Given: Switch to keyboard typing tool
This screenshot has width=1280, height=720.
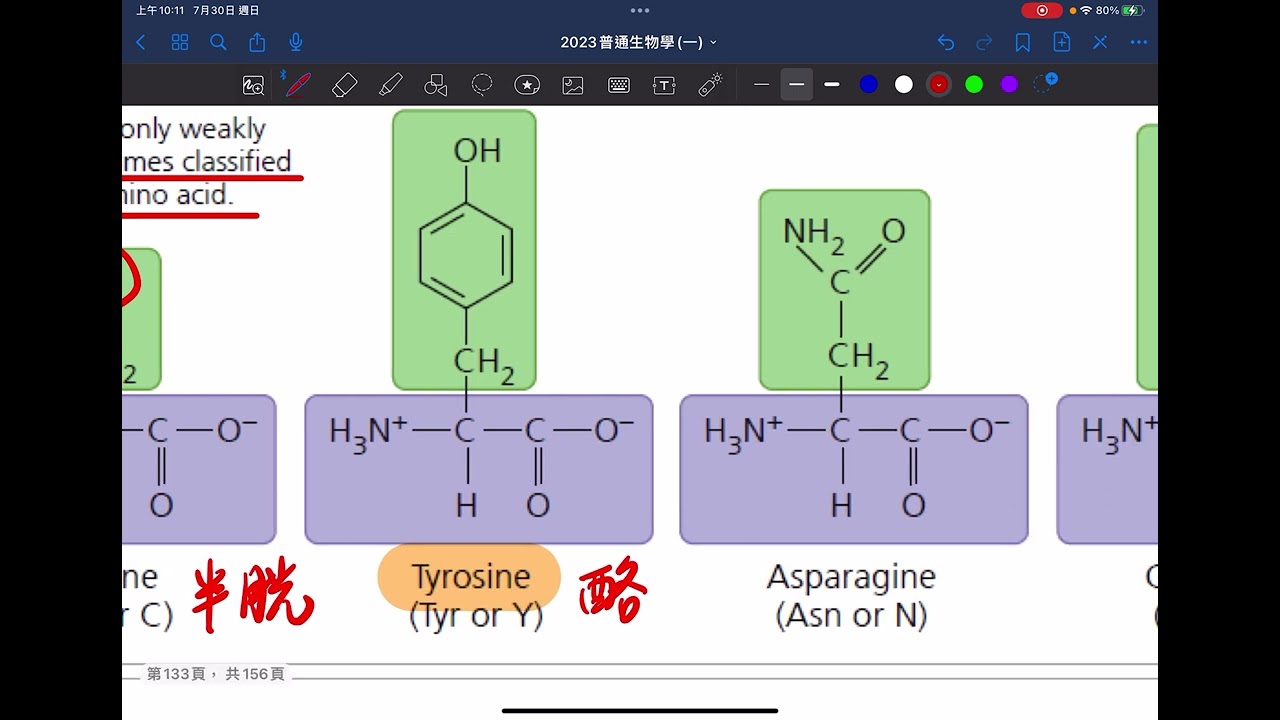Looking at the screenshot, I should pos(619,85).
